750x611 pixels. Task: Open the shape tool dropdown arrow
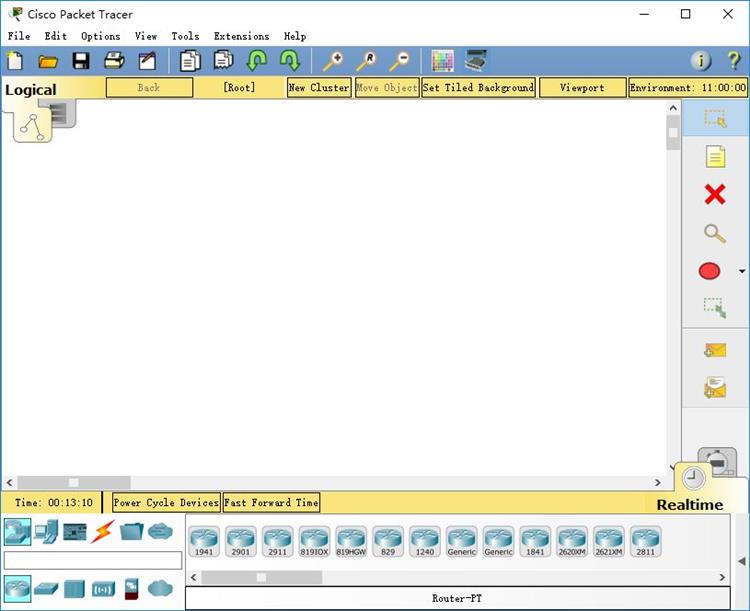pyautogui.click(x=742, y=271)
